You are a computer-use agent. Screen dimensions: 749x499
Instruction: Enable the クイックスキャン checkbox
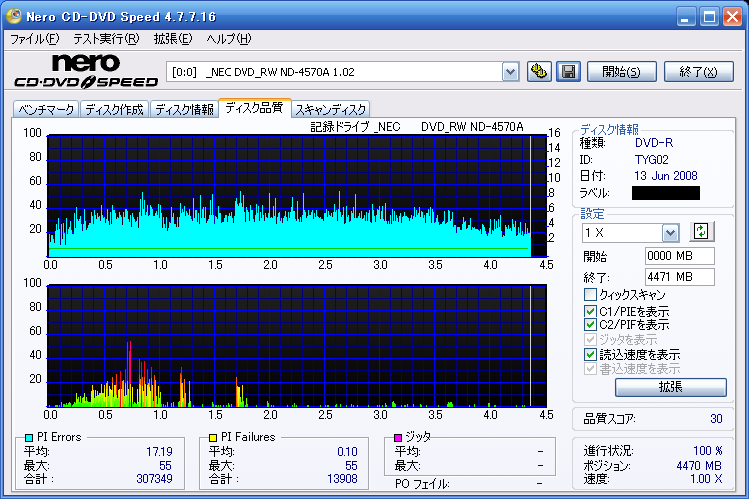click(590, 294)
